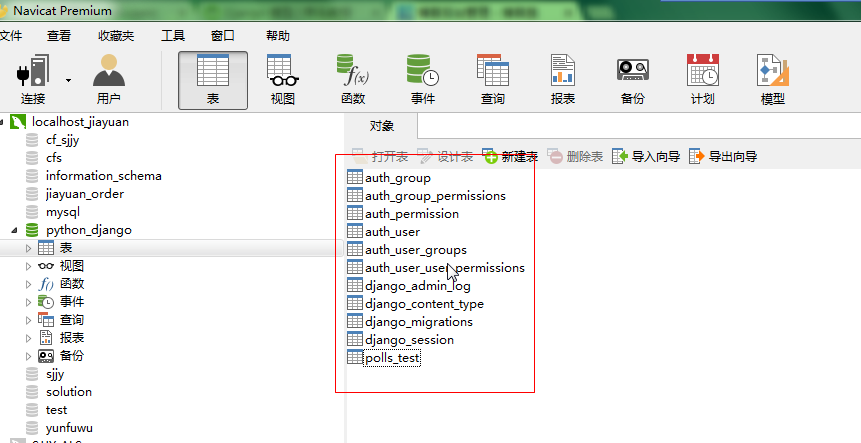
Task: Open the 文件 menu
Action: 10,36
